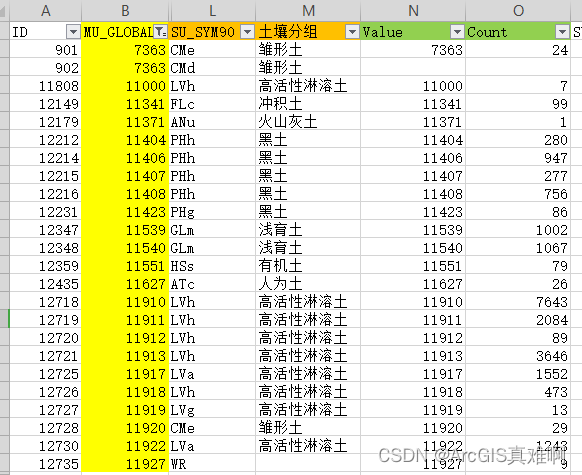The height and width of the screenshot is (475, 582).
Task: Open the 土壤分组 column filter dropdown
Action: point(352,32)
